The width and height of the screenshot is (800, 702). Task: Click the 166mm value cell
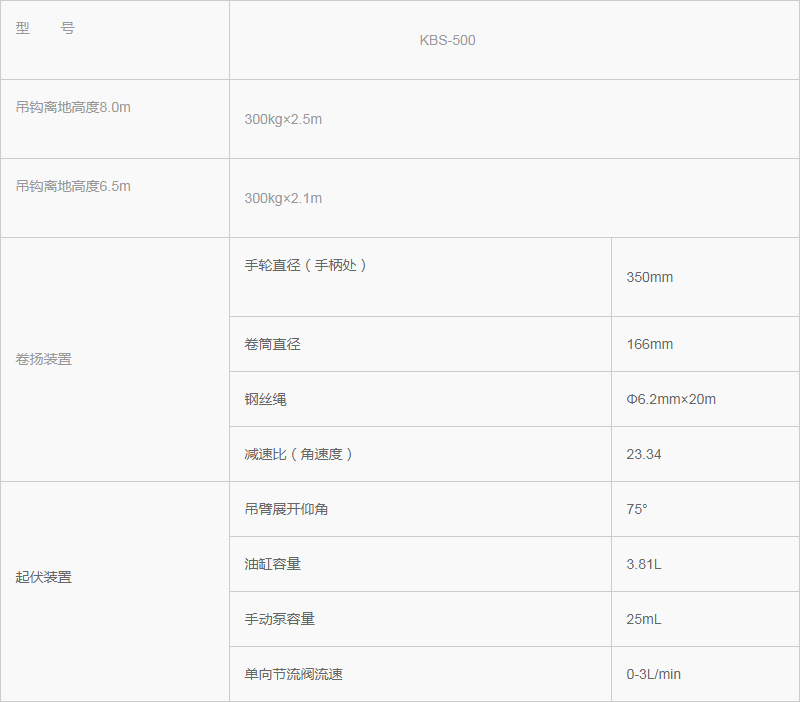[x=649, y=344]
